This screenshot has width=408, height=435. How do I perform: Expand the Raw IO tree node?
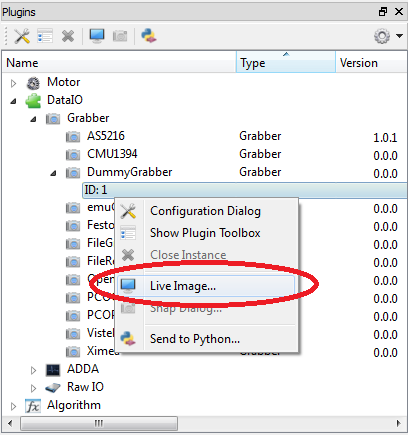[x=33, y=388]
